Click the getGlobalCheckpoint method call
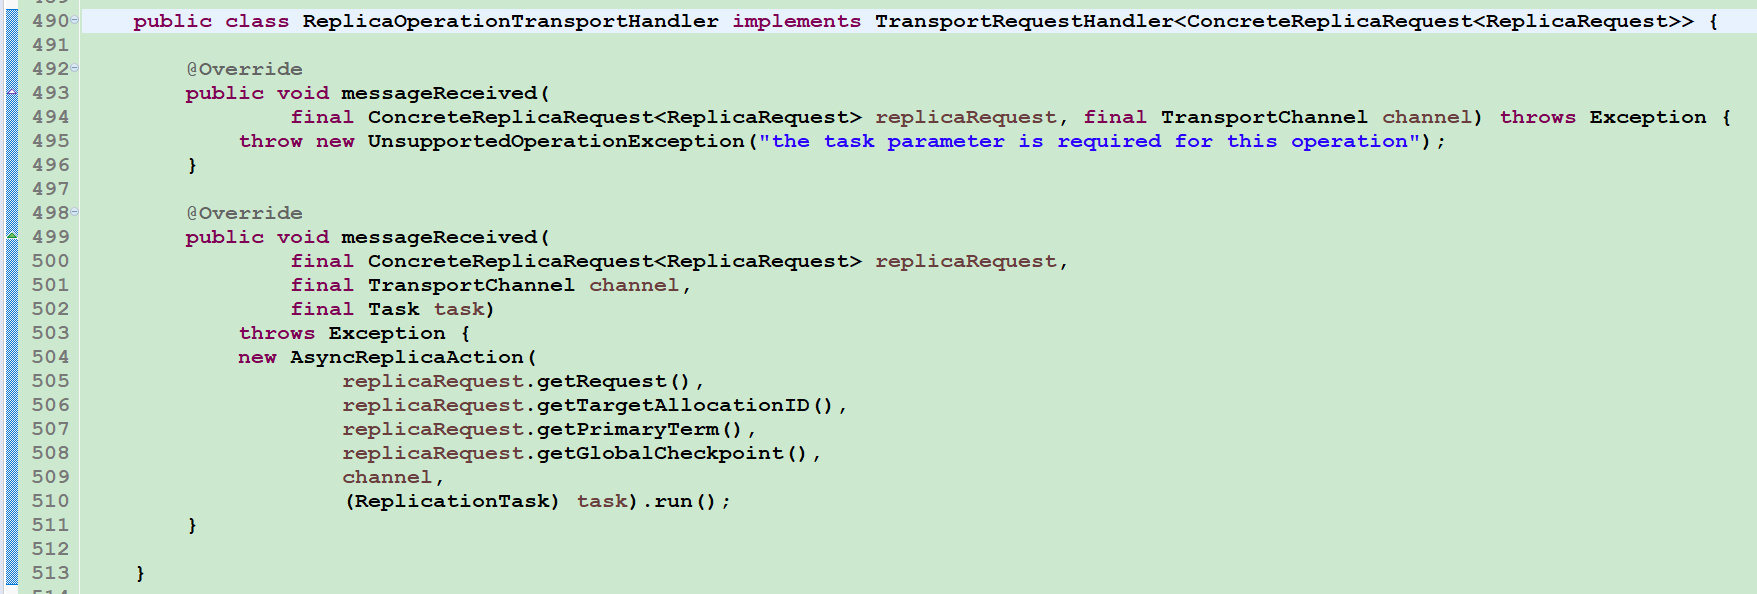 pos(660,453)
